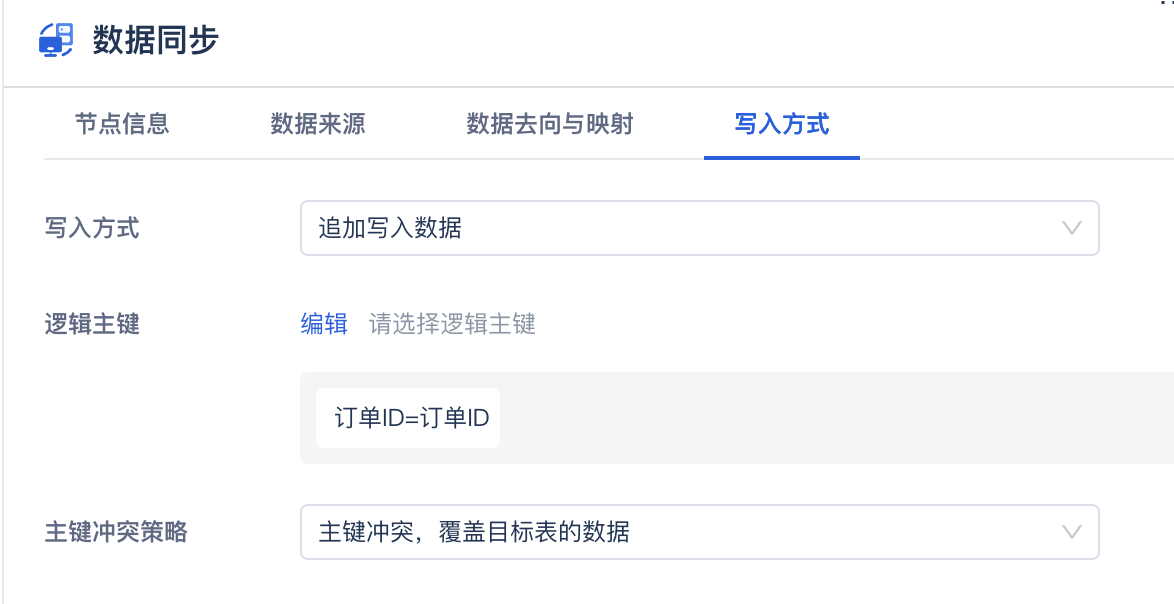Image resolution: width=1174 pixels, height=604 pixels.
Task: Go to the 数据去向与映射 tab
Action: tap(550, 124)
